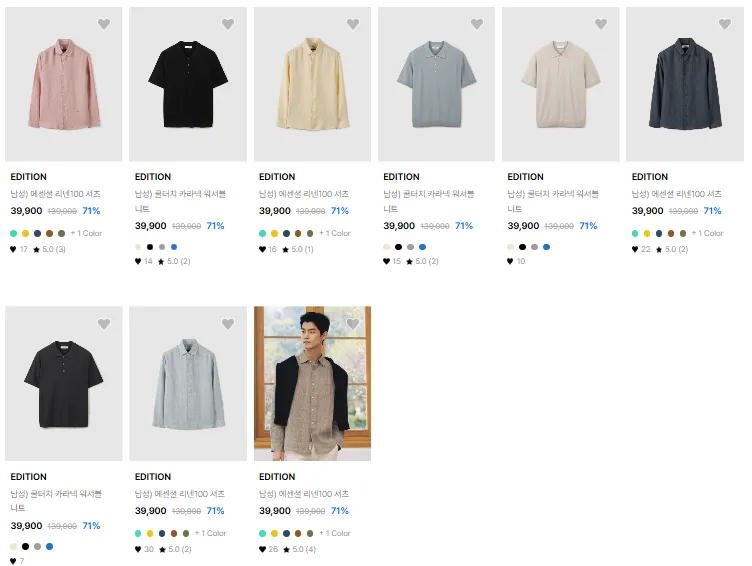Tap heart on model photo product
The image size is (752, 566).
point(352,324)
